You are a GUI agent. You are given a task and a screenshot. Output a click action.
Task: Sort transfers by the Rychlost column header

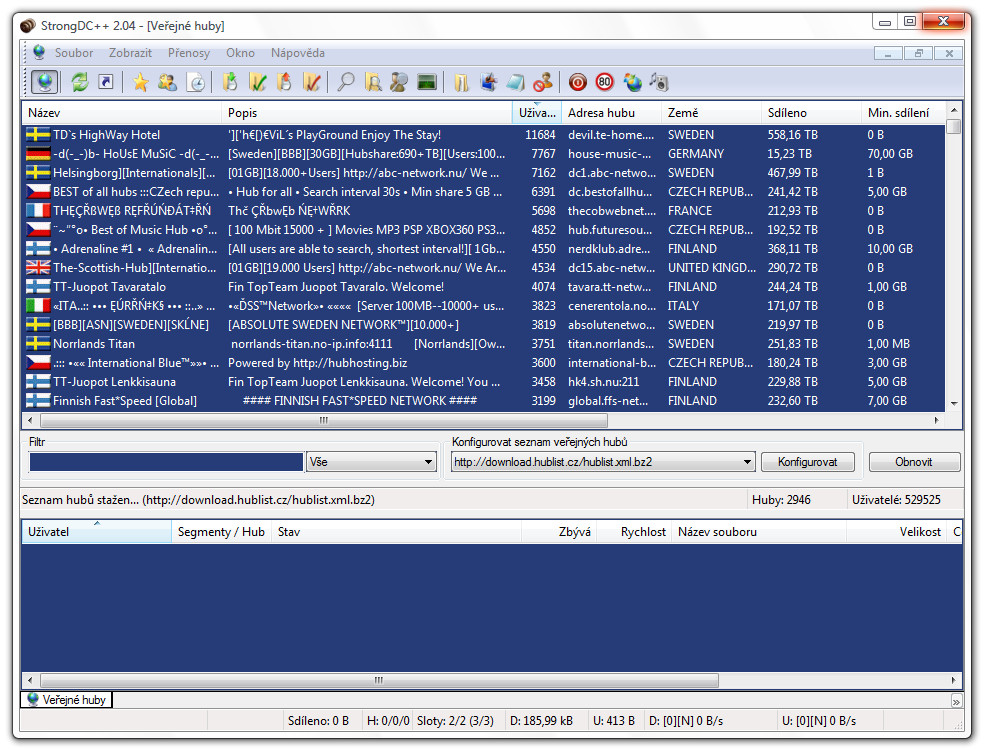click(x=634, y=532)
